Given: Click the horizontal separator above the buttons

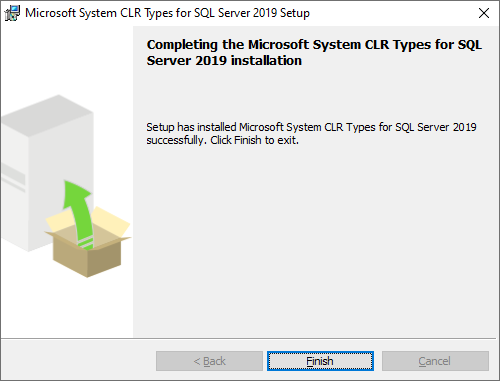Looking at the screenshot, I should click(248, 339).
